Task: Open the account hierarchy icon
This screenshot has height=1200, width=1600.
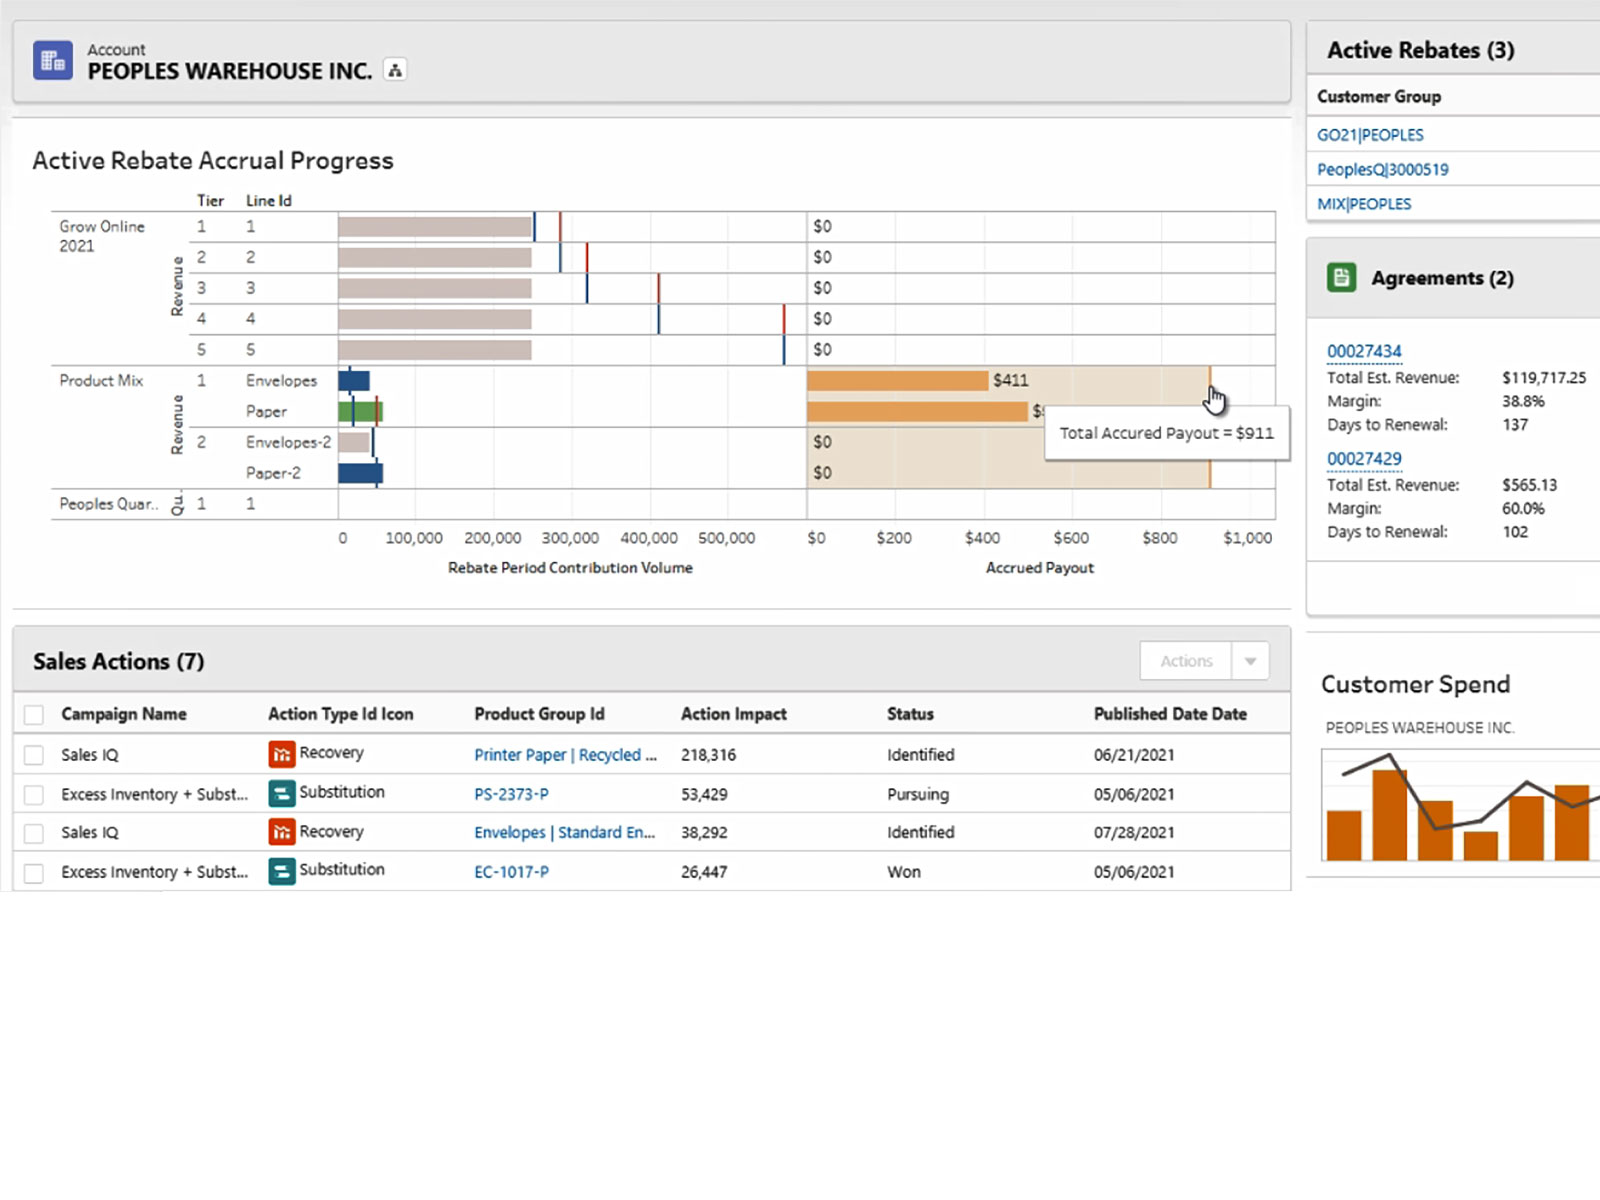Action: [395, 70]
